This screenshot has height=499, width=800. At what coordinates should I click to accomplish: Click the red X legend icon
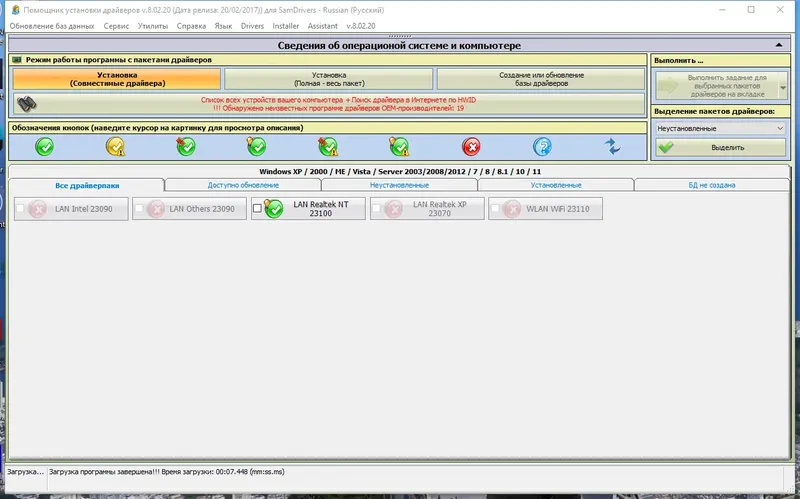coord(471,147)
